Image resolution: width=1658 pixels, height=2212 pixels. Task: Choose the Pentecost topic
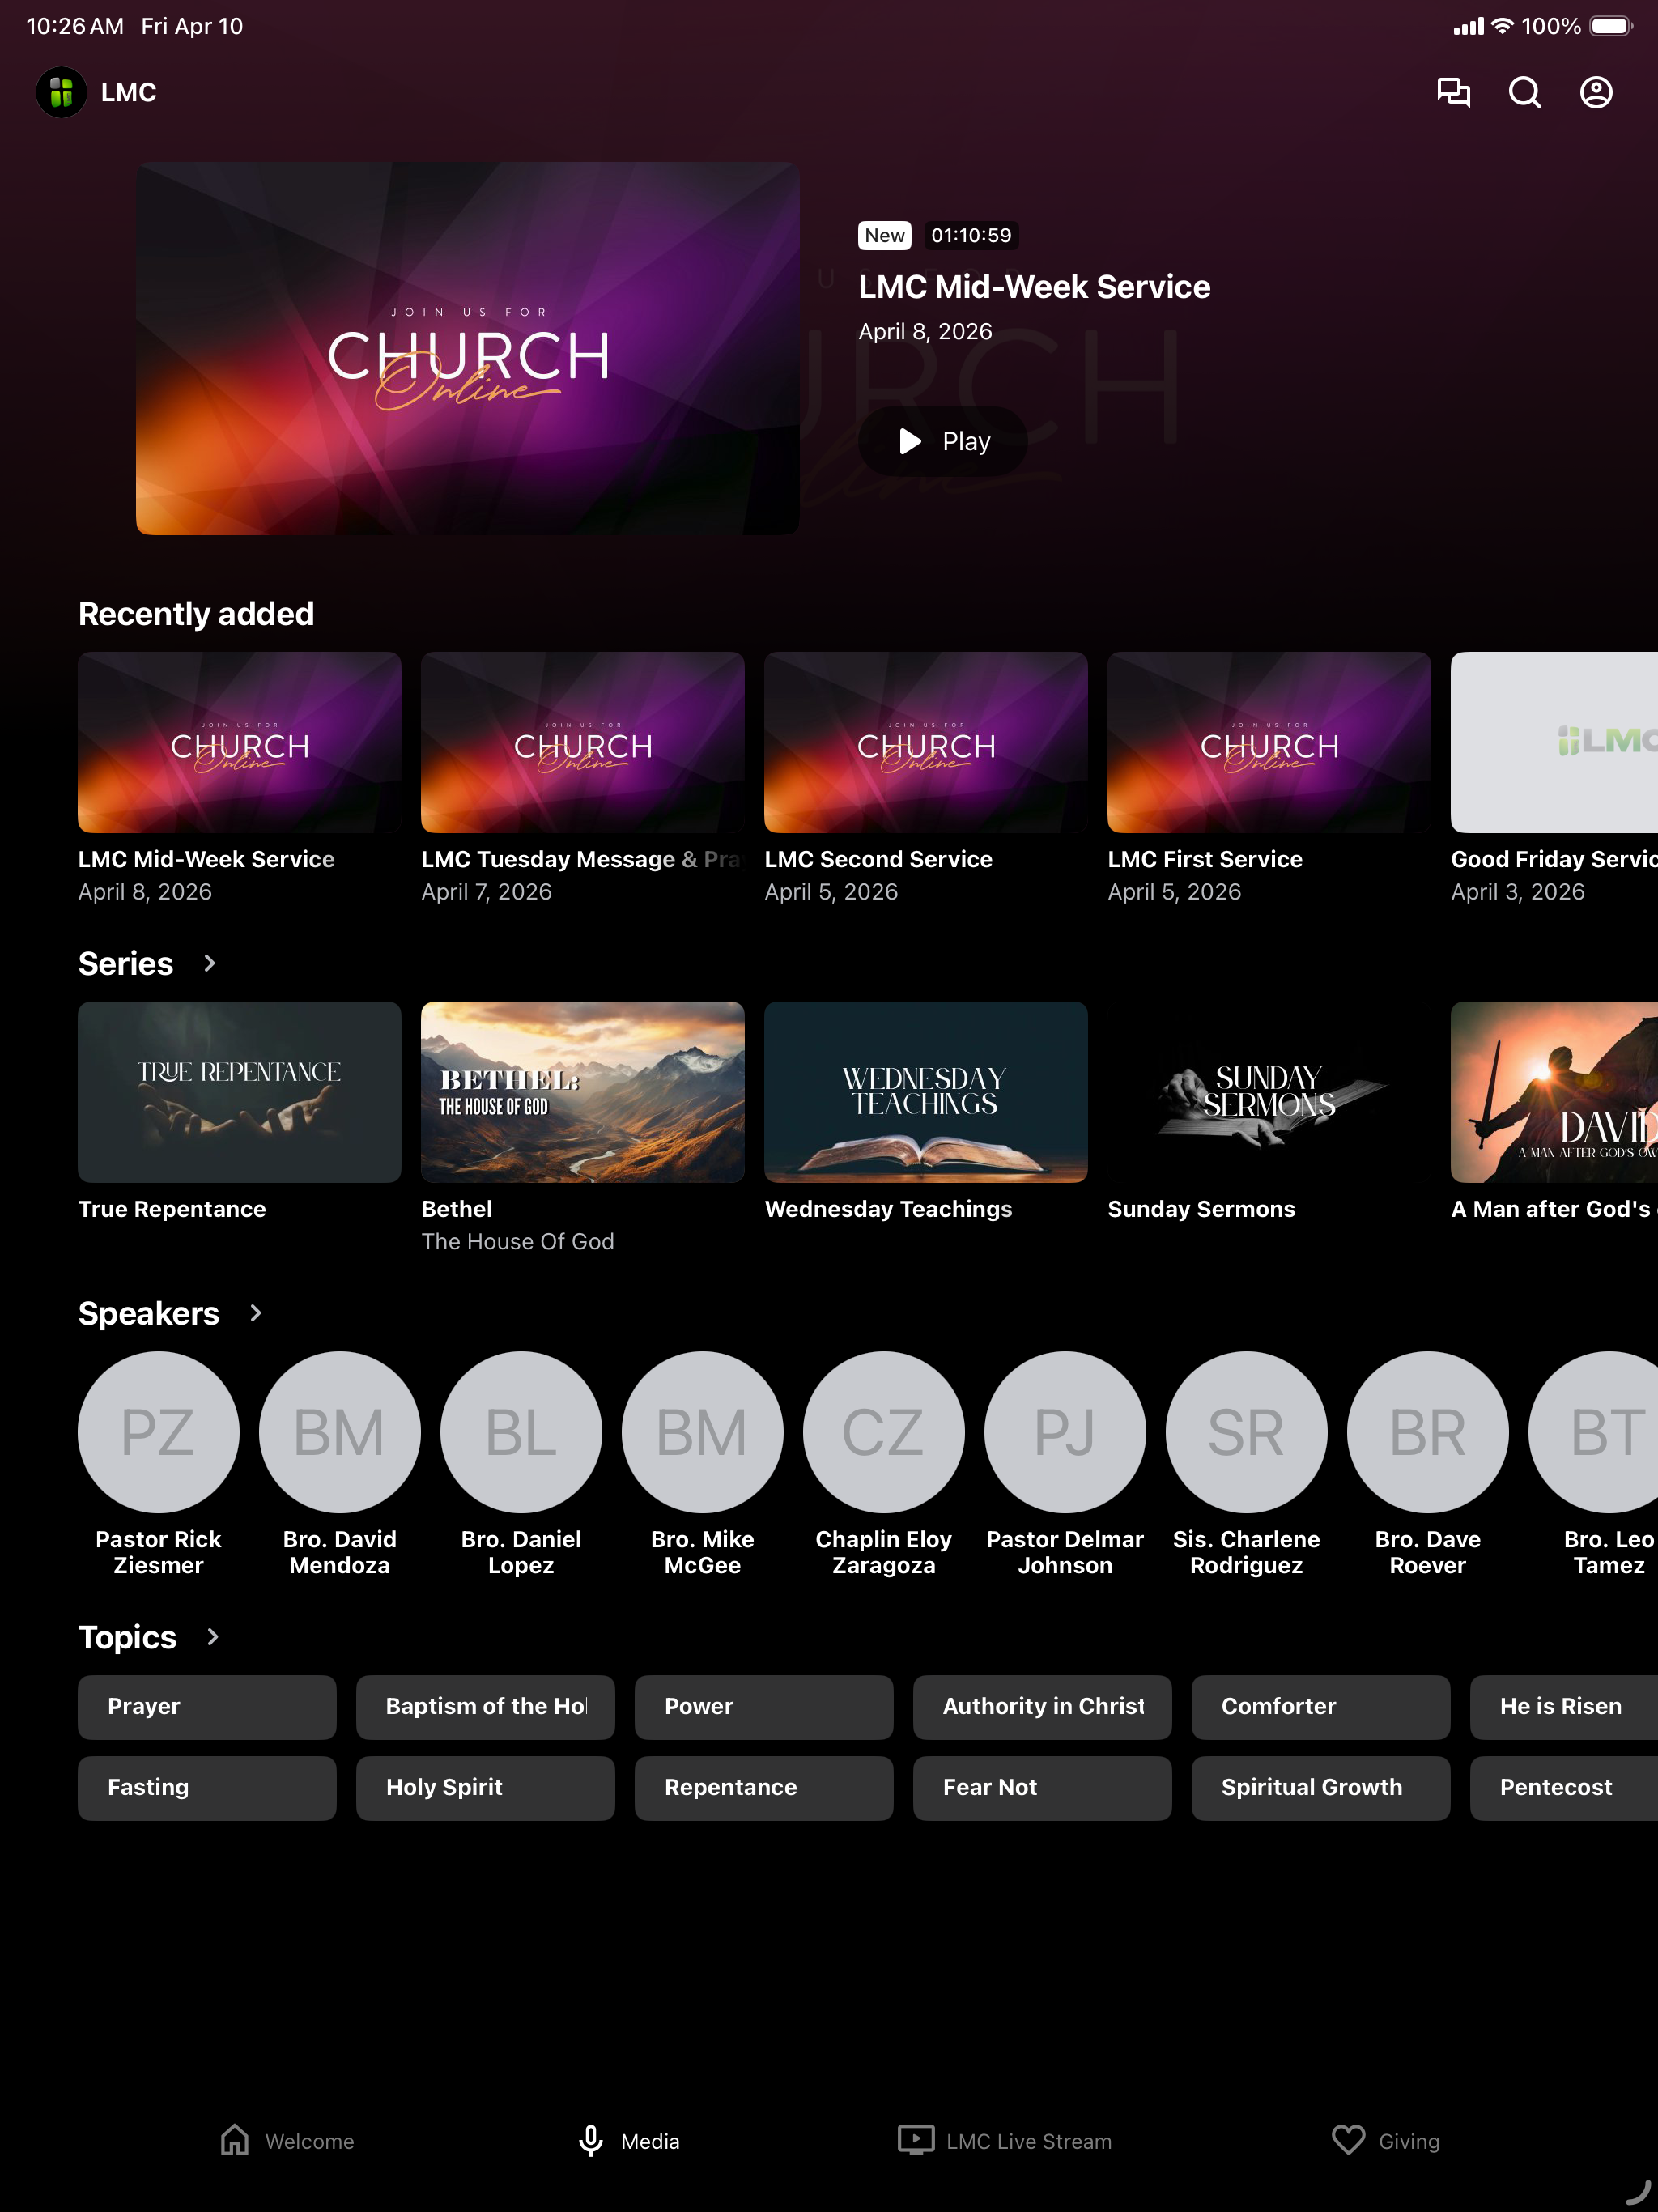click(x=1564, y=1788)
